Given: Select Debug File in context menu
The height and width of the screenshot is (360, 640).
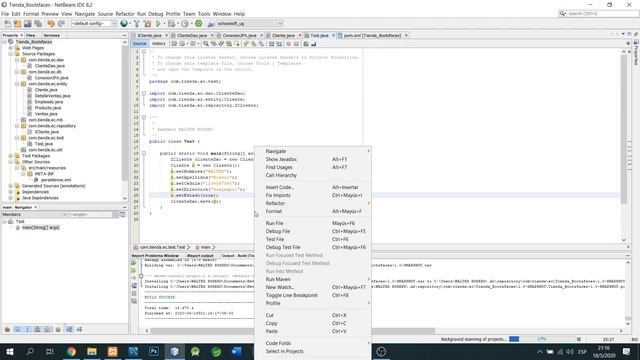Looking at the screenshot, I should [313, 231].
